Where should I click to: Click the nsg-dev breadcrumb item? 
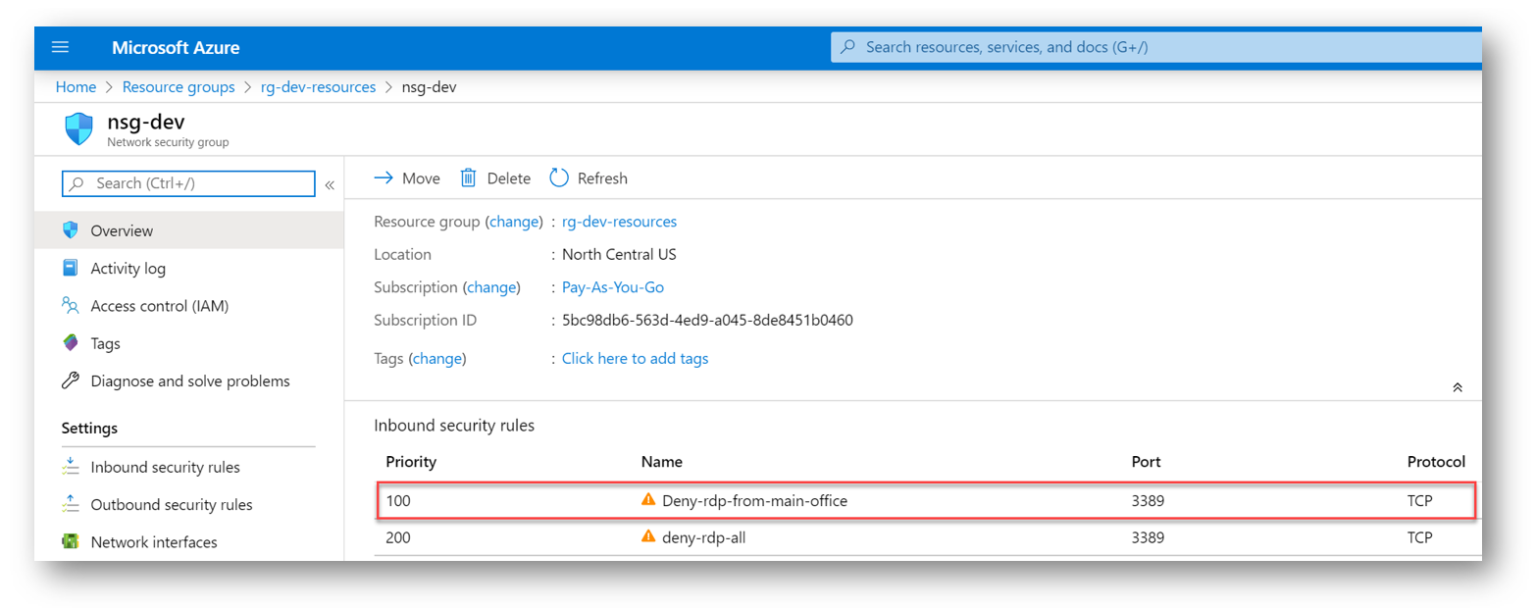(x=429, y=87)
